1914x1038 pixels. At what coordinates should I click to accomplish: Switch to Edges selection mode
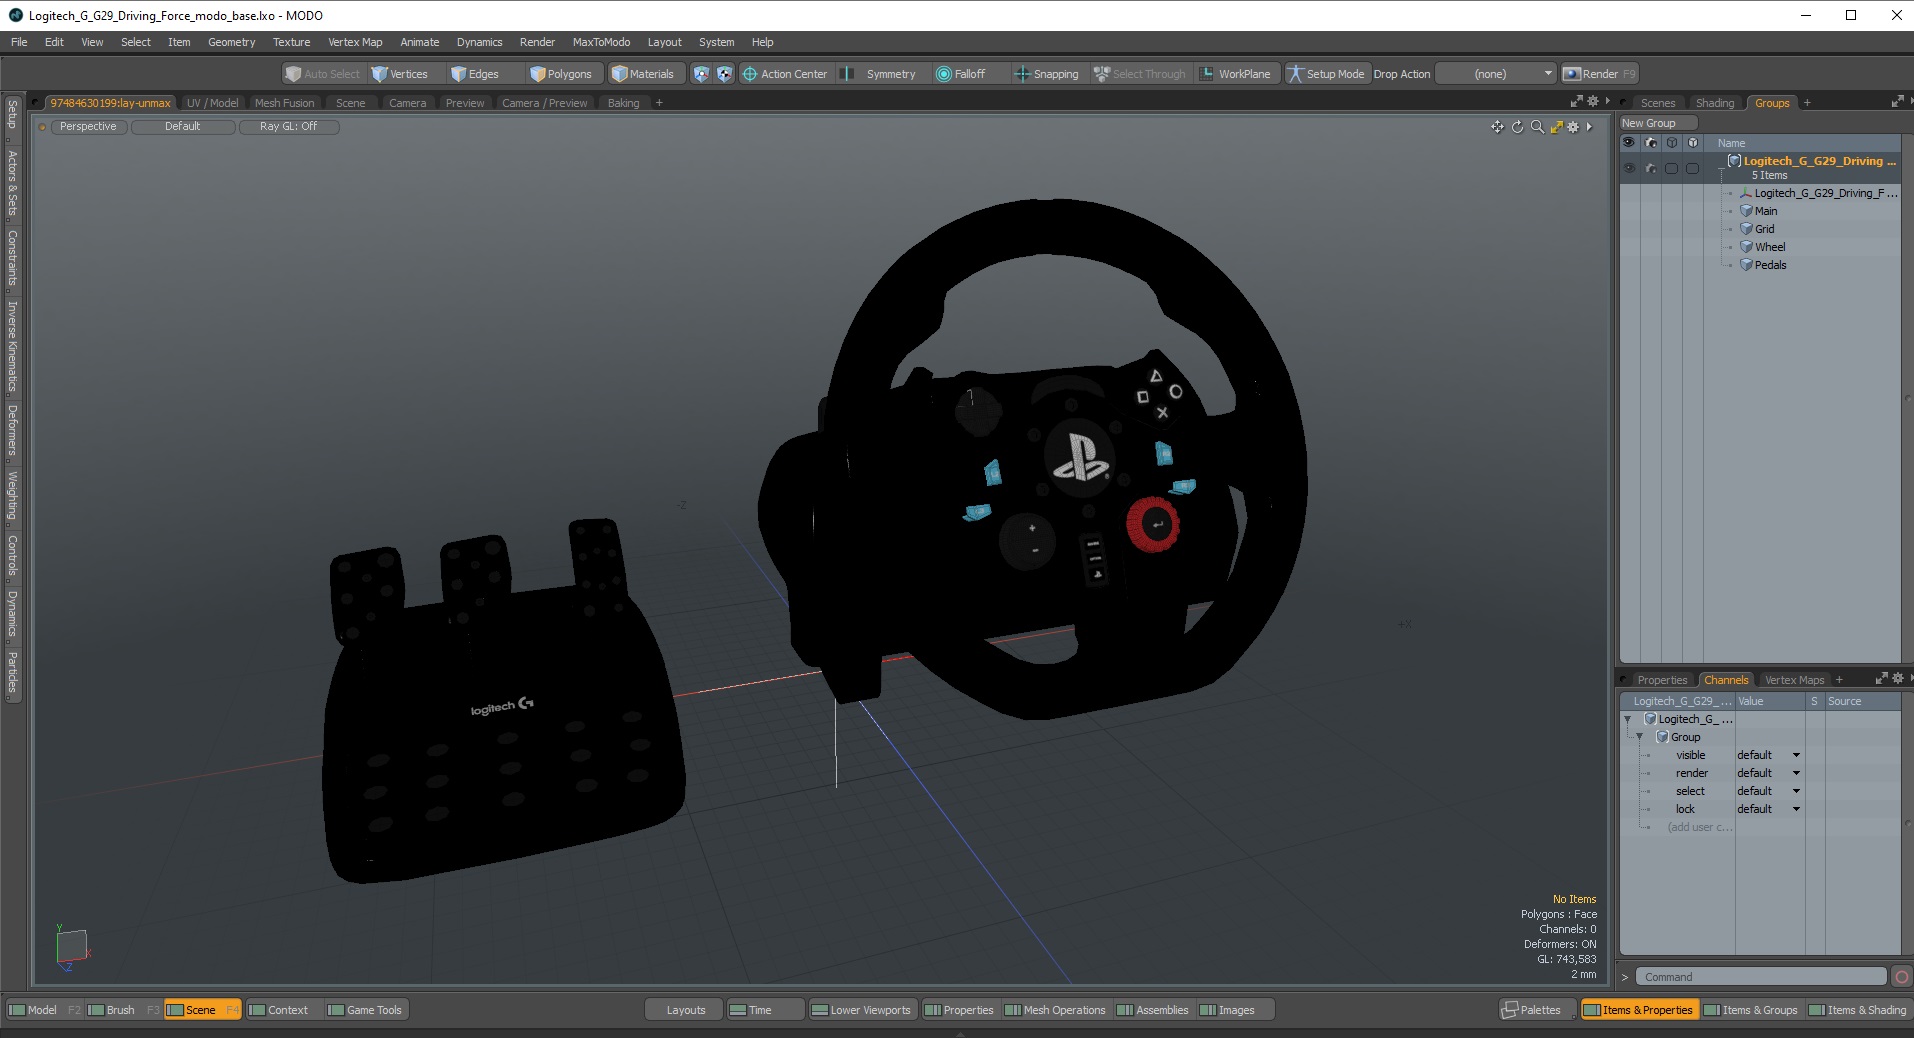pos(475,74)
